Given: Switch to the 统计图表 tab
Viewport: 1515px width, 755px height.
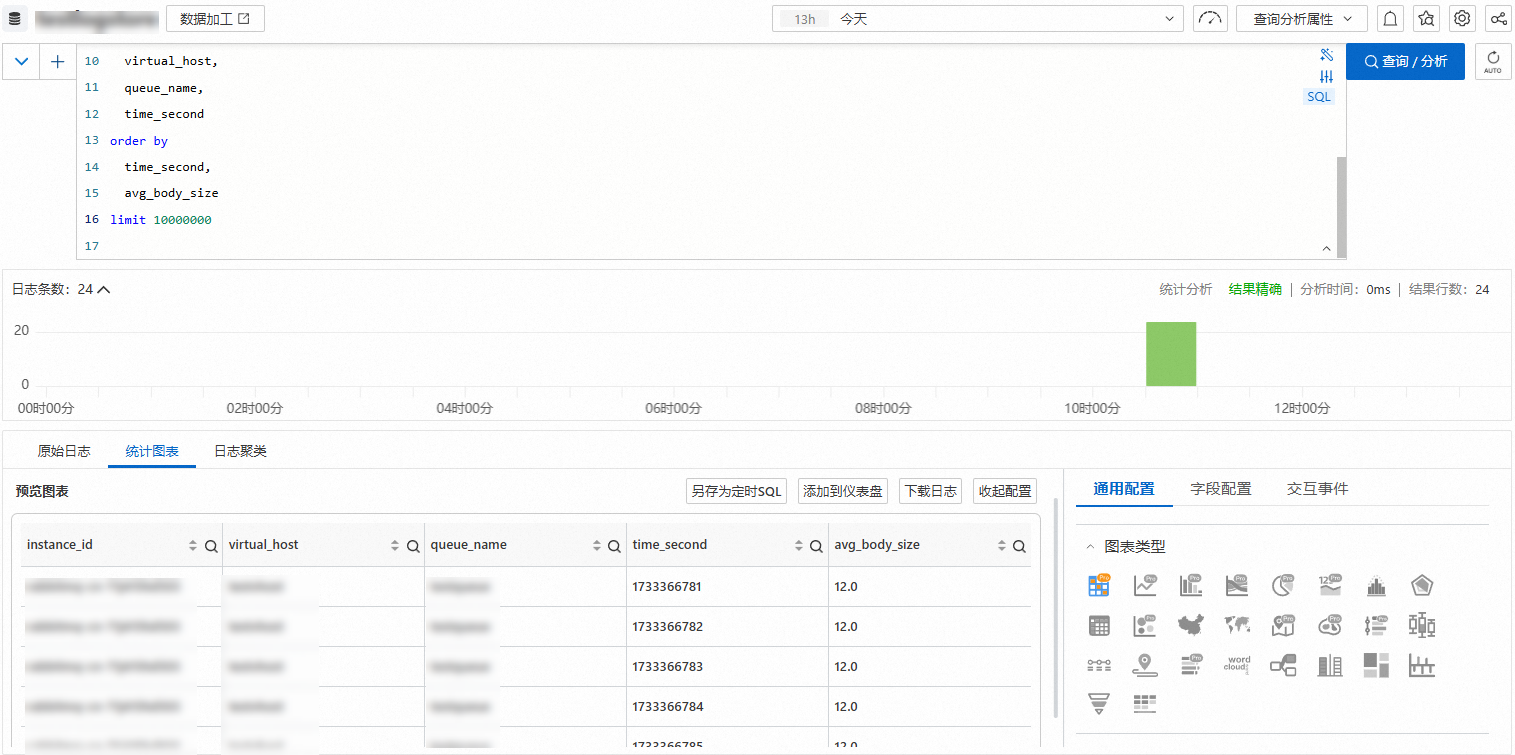Looking at the screenshot, I should click(x=152, y=451).
